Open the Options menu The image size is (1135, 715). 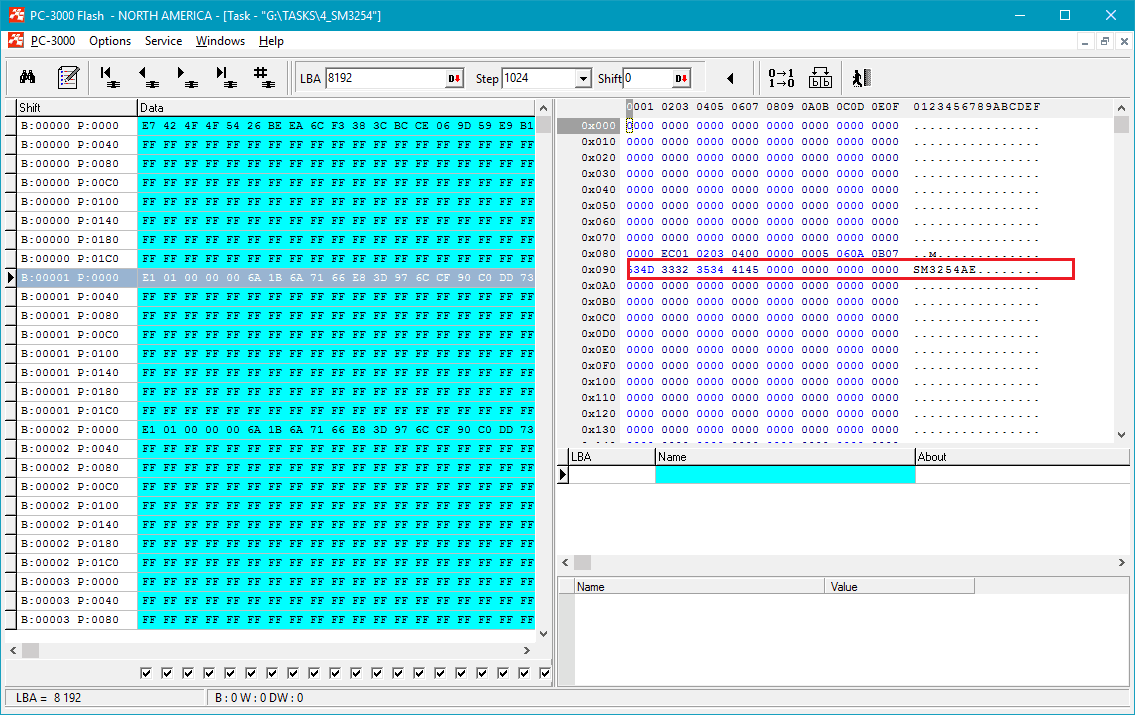tap(110, 41)
